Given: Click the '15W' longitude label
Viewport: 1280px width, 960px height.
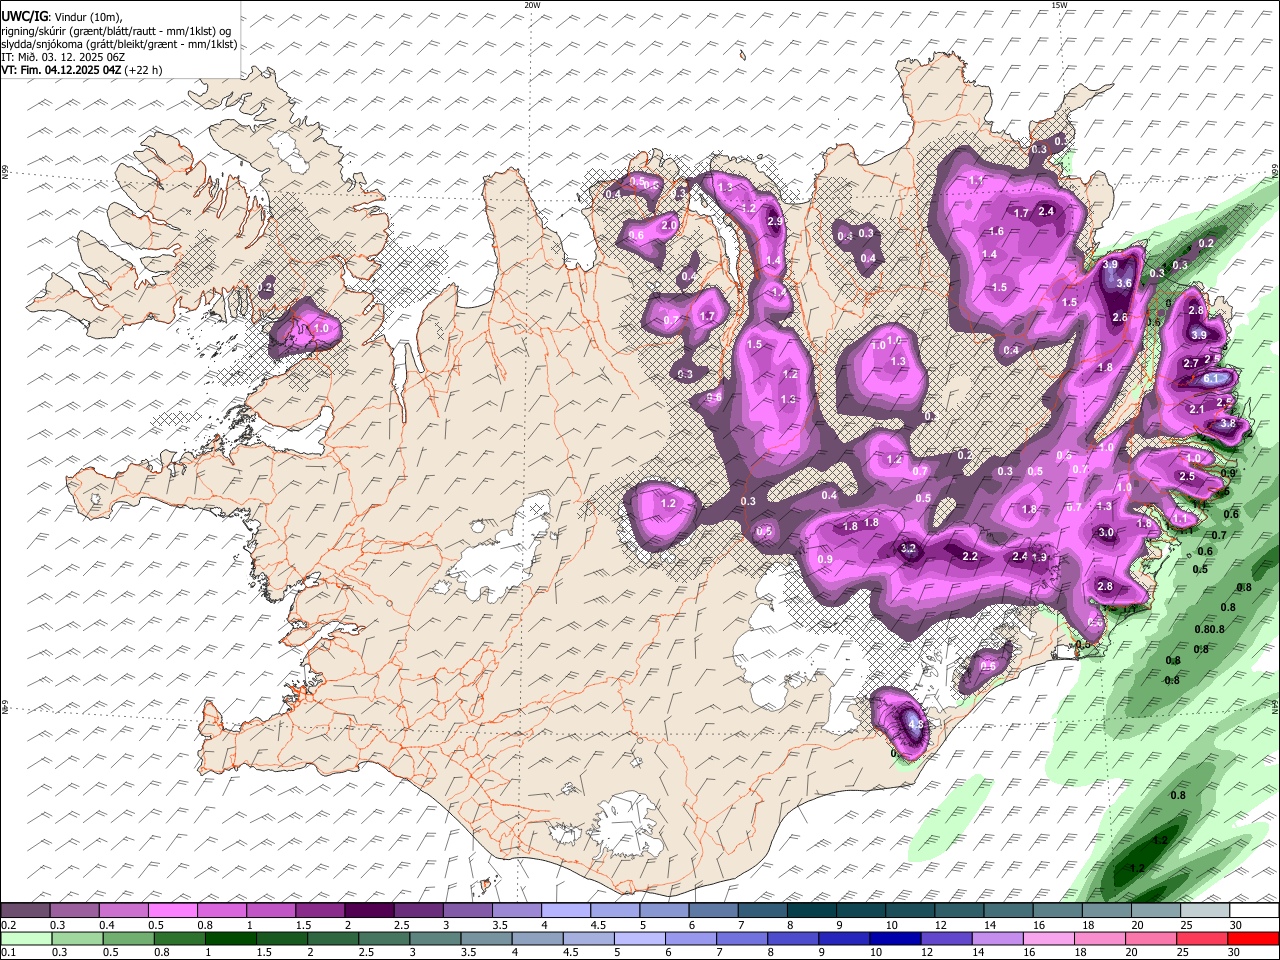Looking at the screenshot, I should (x=1058, y=5).
